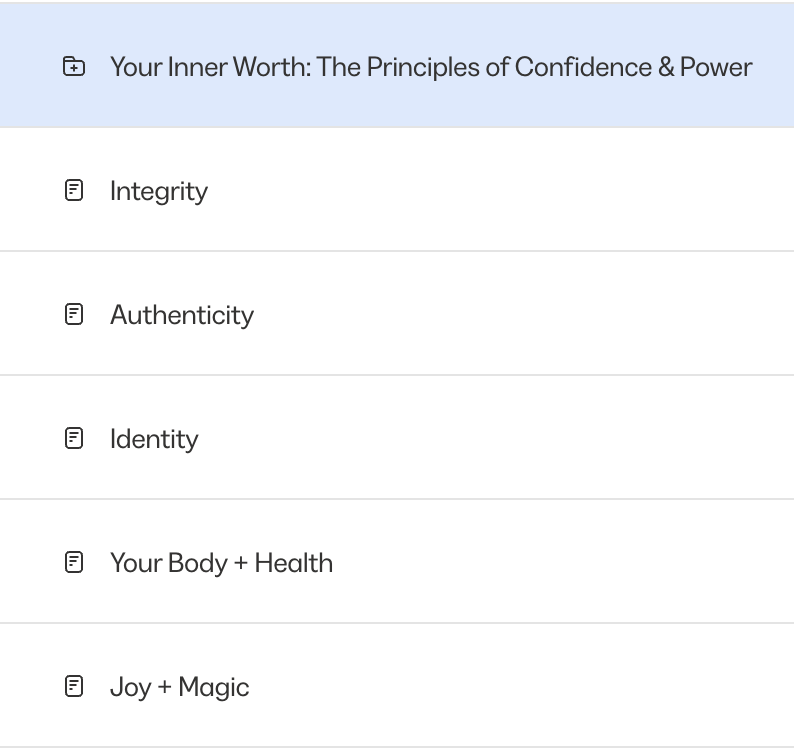
Task: Open the Integrity lesson
Action: pyautogui.click(x=158, y=191)
